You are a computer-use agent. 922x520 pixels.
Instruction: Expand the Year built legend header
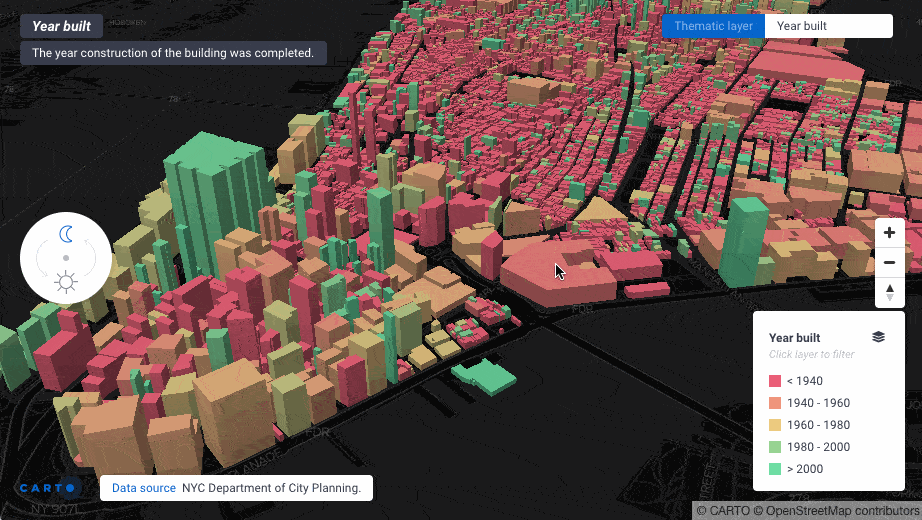click(794, 338)
